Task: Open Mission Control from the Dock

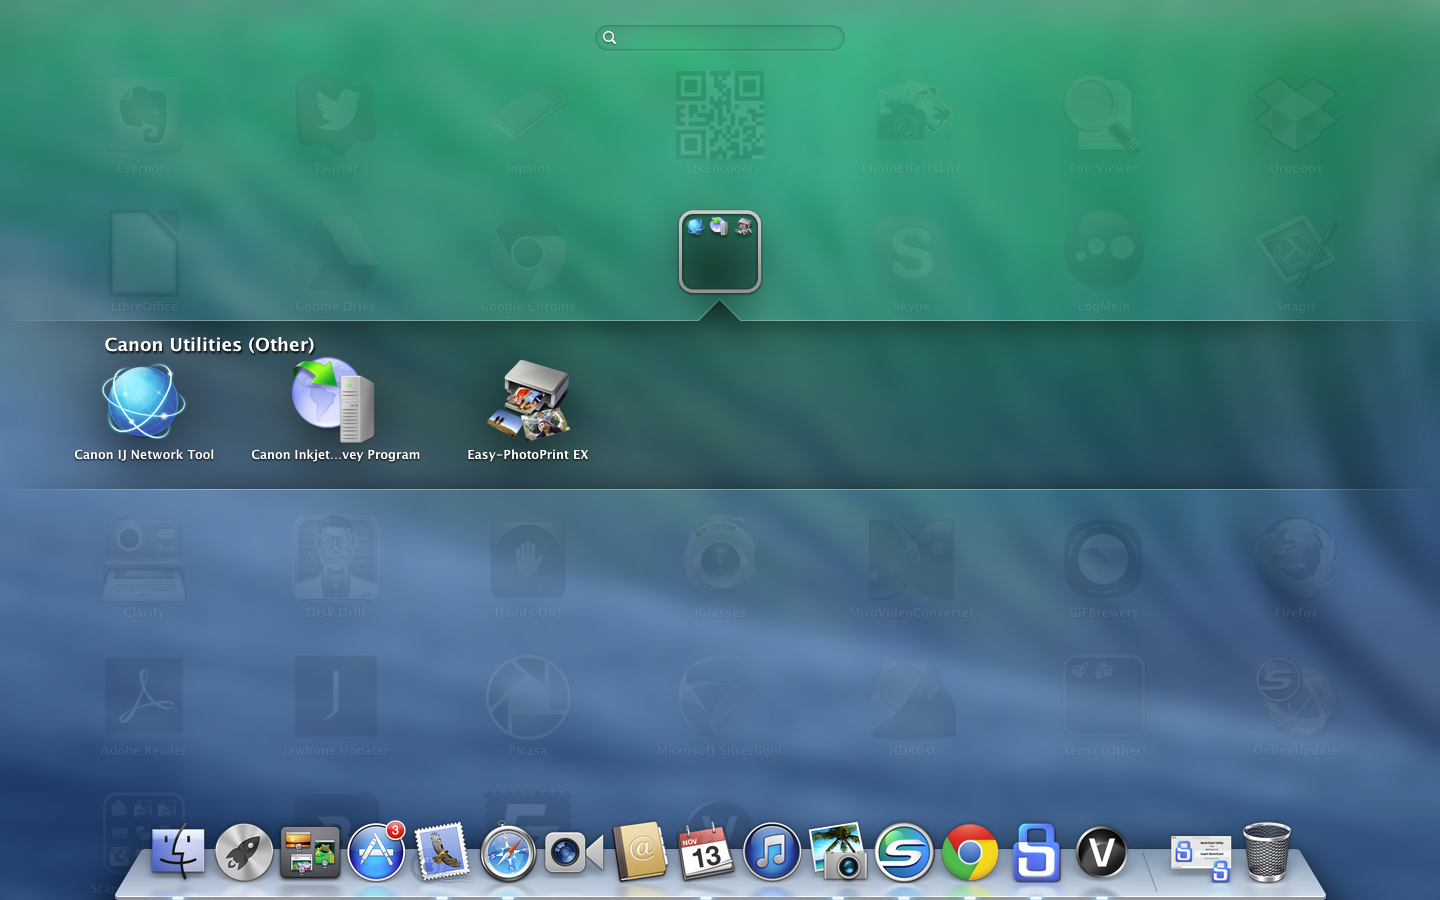Action: (x=310, y=853)
